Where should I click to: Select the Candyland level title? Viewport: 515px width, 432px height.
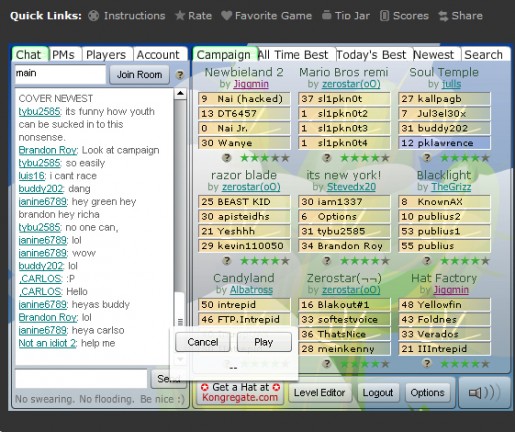pyautogui.click(x=244, y=278)
